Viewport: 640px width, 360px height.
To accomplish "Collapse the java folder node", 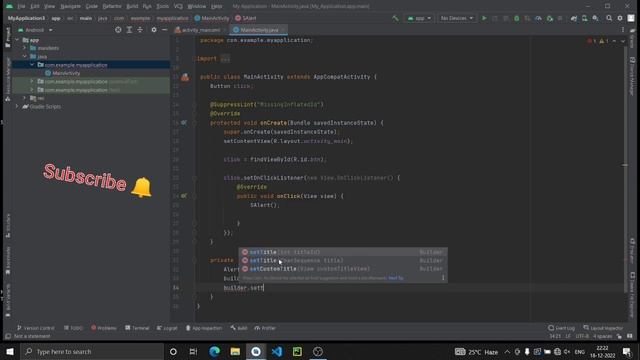I will tap(24, 56).
